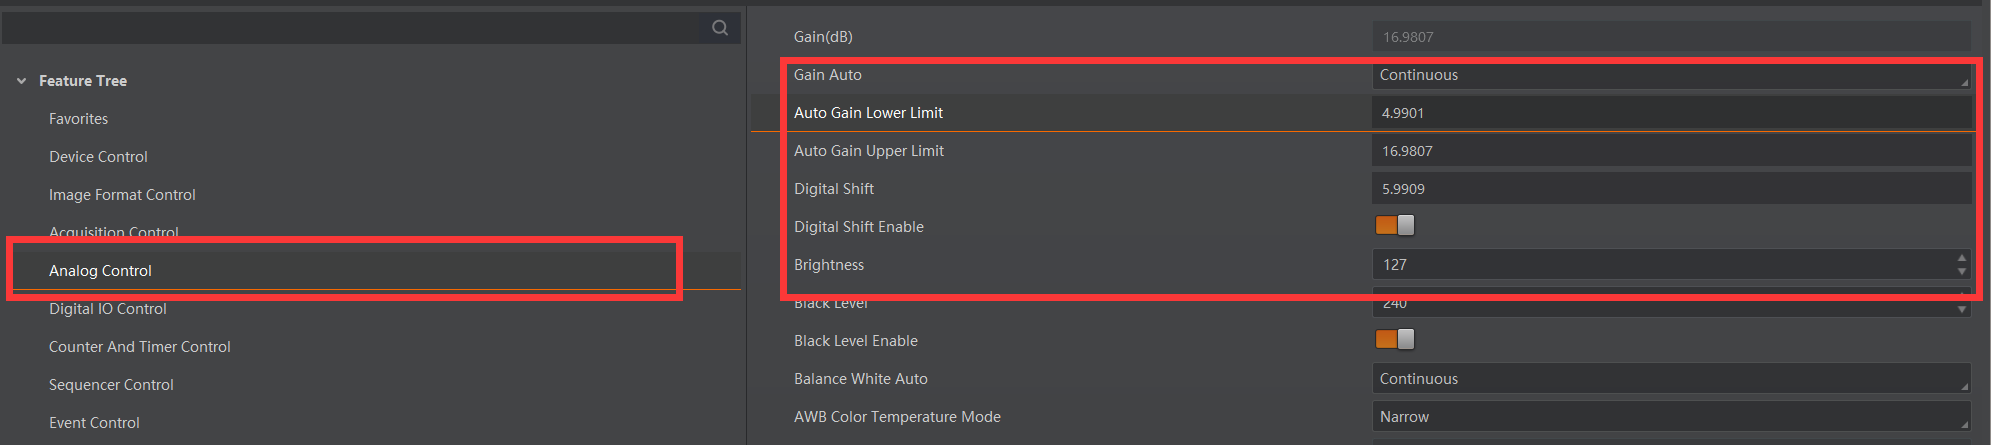Select Sequencer Control category
Screen dimensions: 1991x445
[111, 385]
